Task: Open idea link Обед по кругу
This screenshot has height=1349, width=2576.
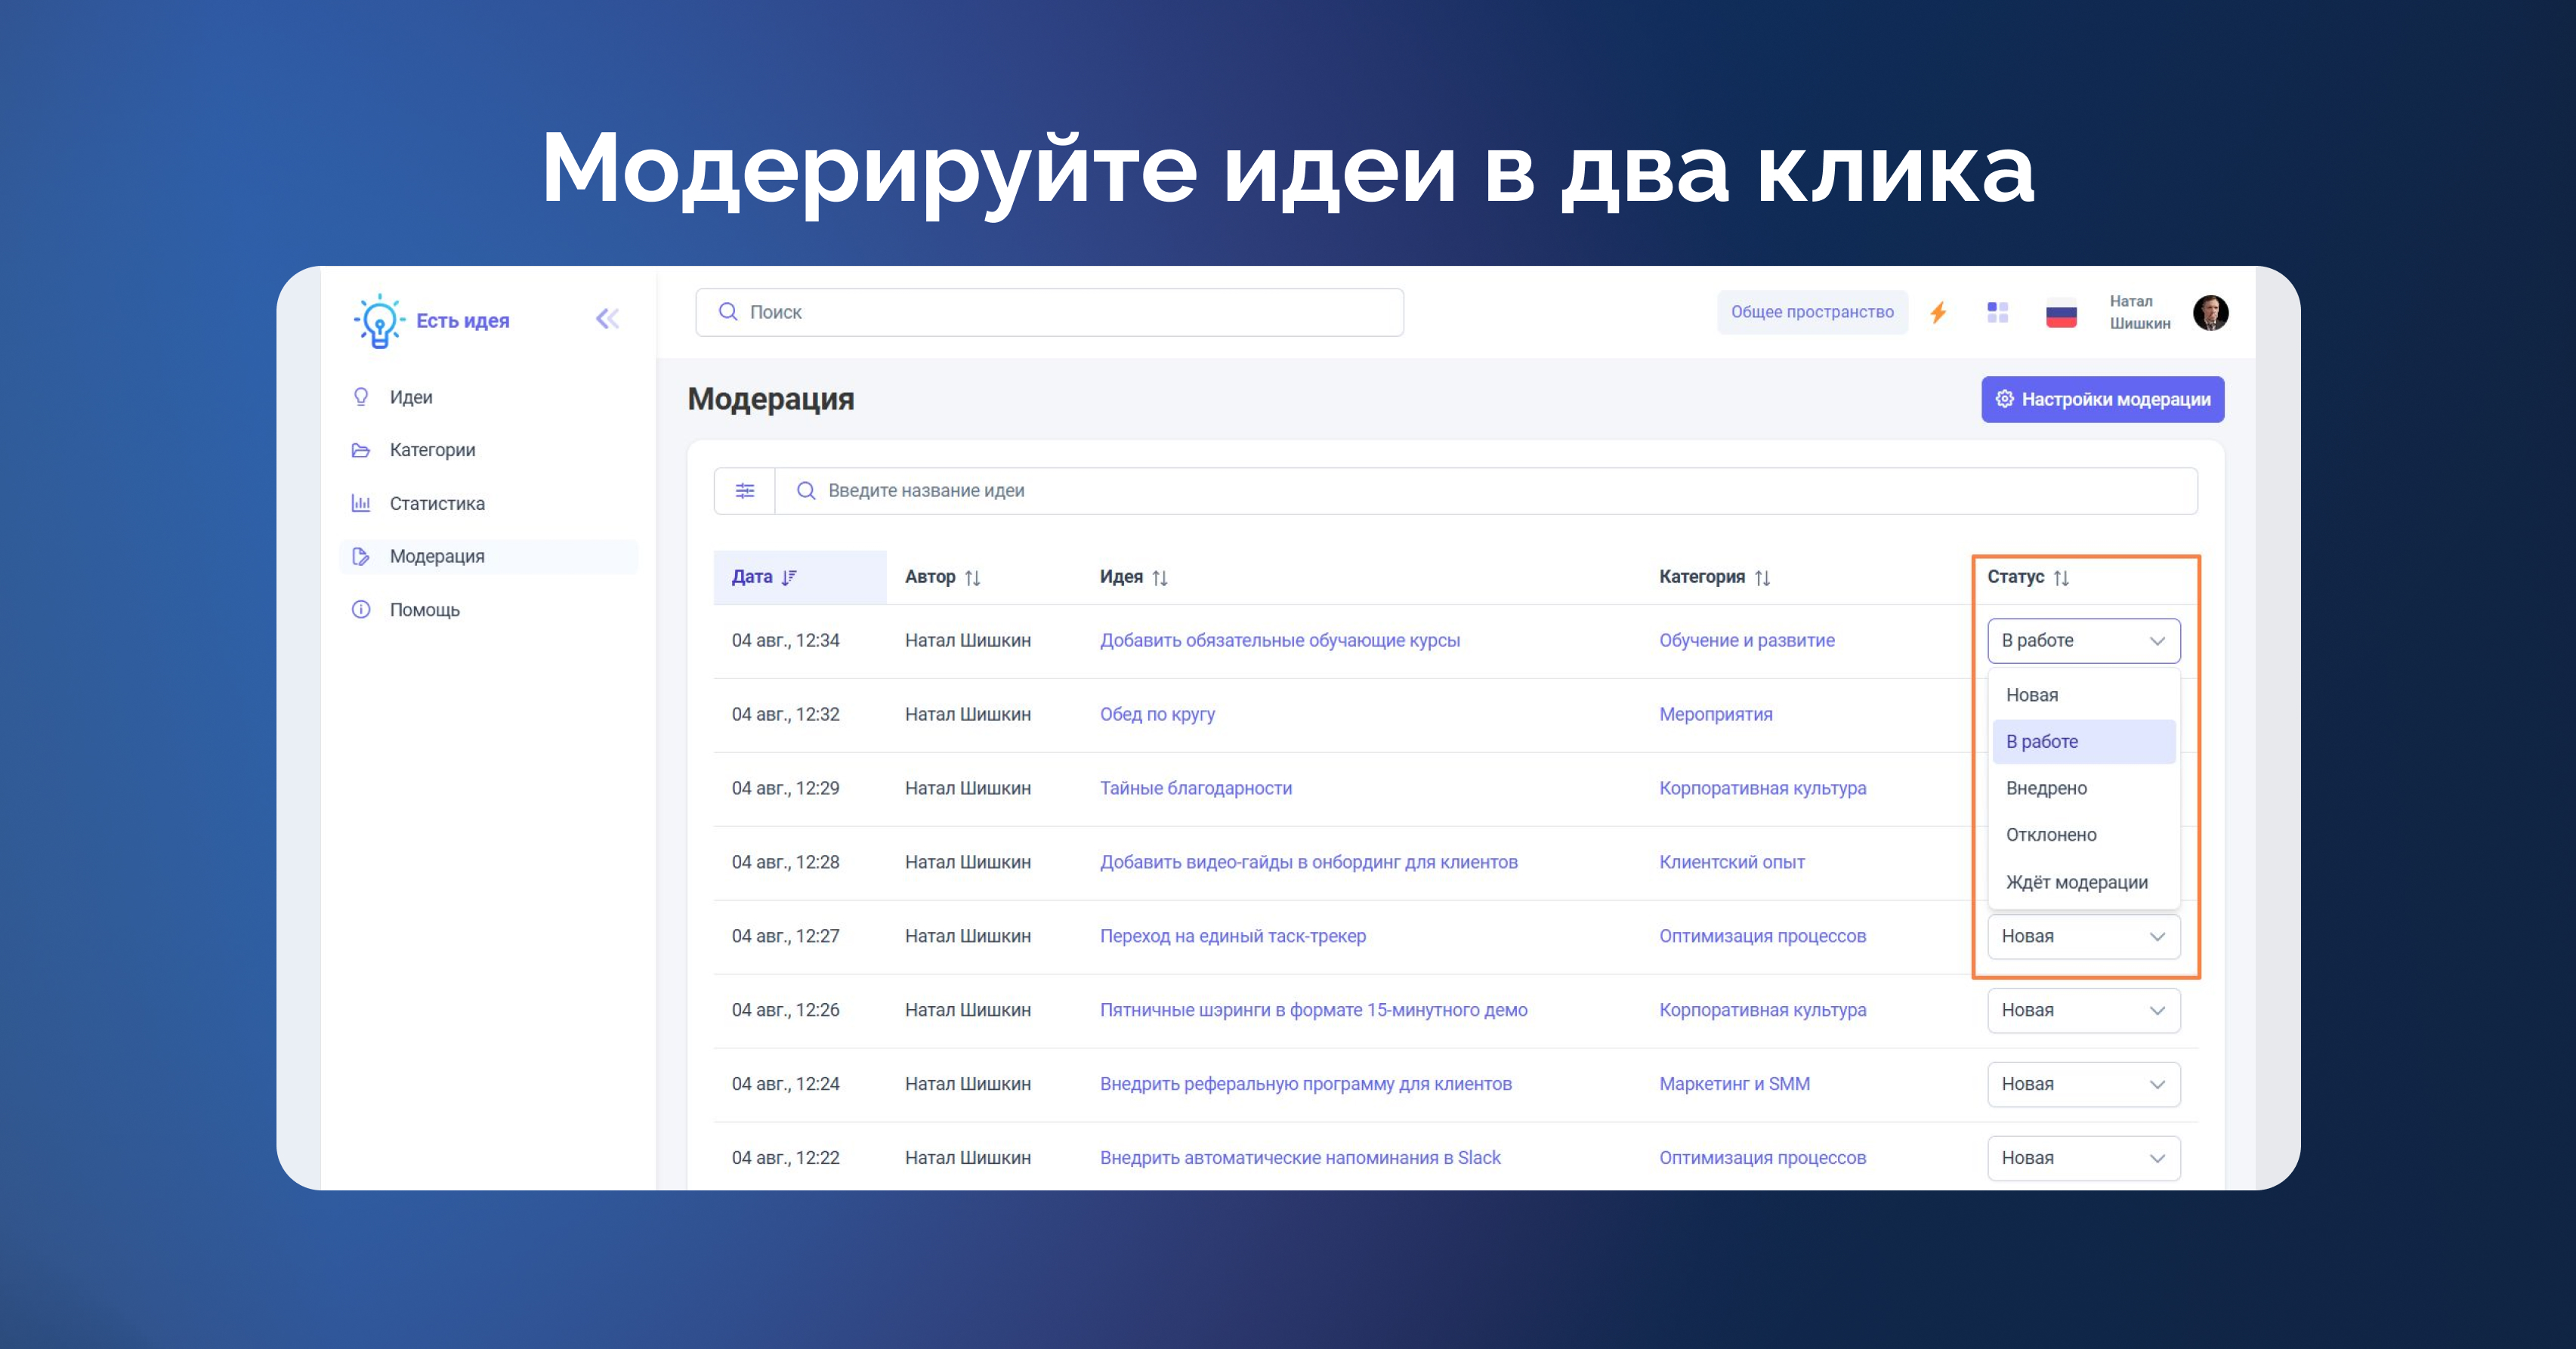Action: (x=1157, y=715)
